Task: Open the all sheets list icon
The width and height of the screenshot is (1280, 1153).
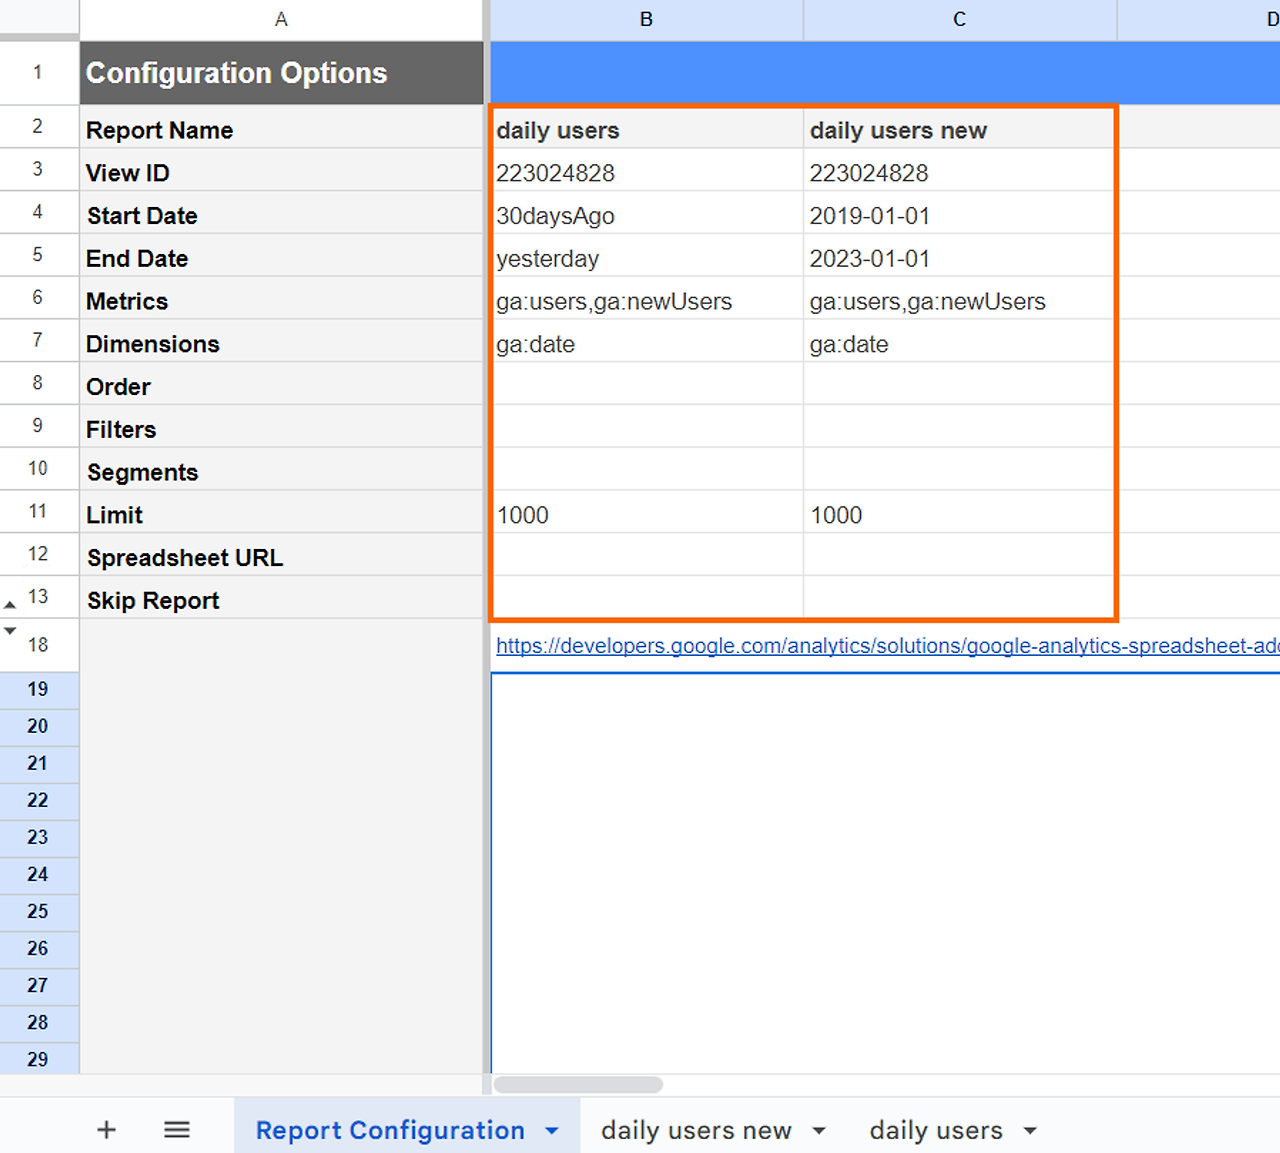Action: point(177,1130)
